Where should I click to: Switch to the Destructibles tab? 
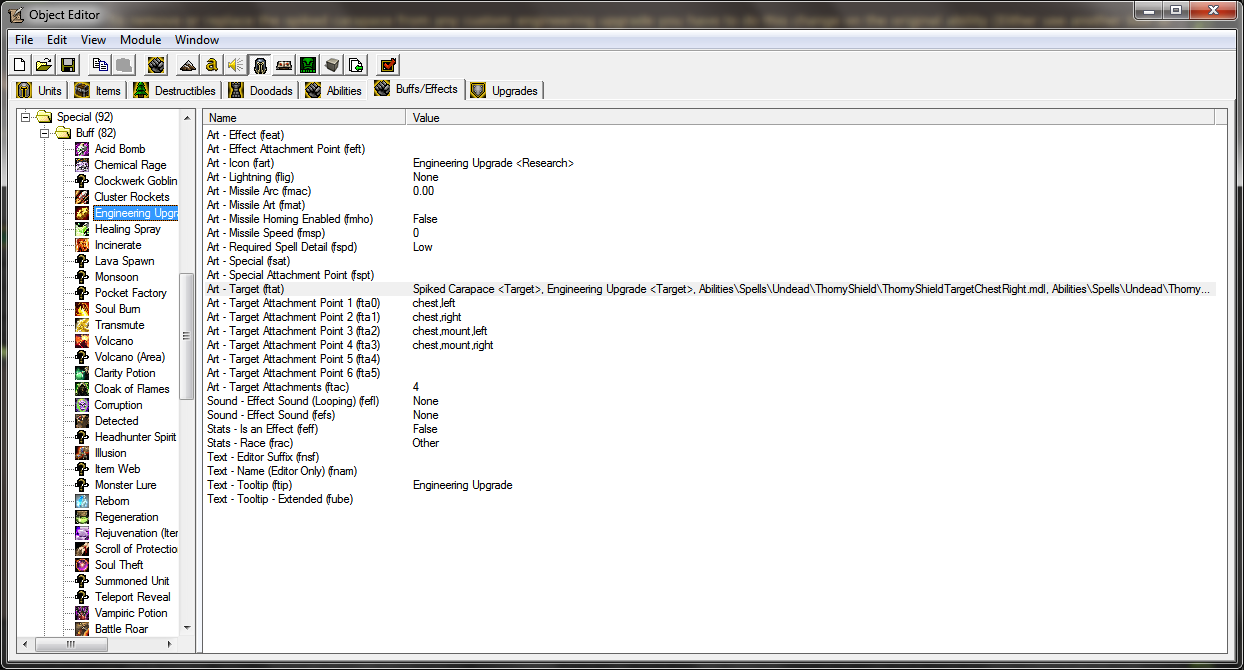174,91
